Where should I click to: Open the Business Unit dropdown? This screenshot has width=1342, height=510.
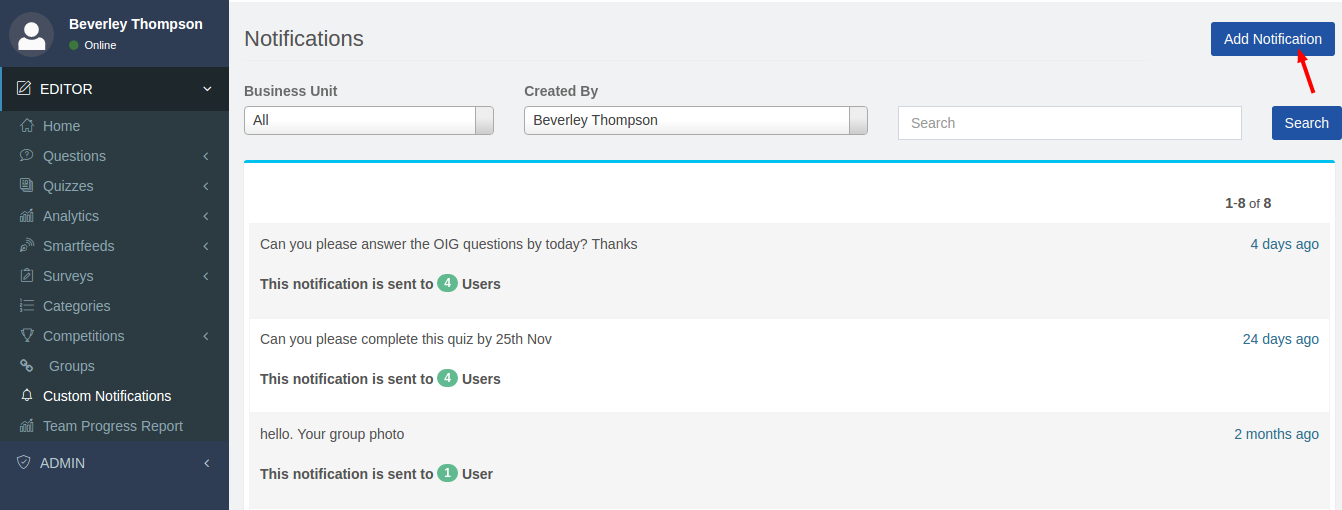tap(368, 120)
